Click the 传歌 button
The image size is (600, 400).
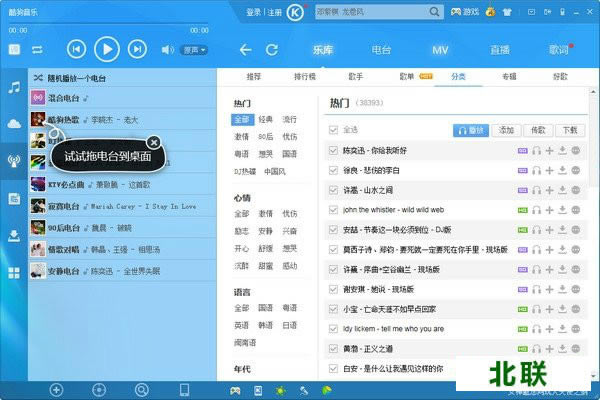(x=538, y=131)
